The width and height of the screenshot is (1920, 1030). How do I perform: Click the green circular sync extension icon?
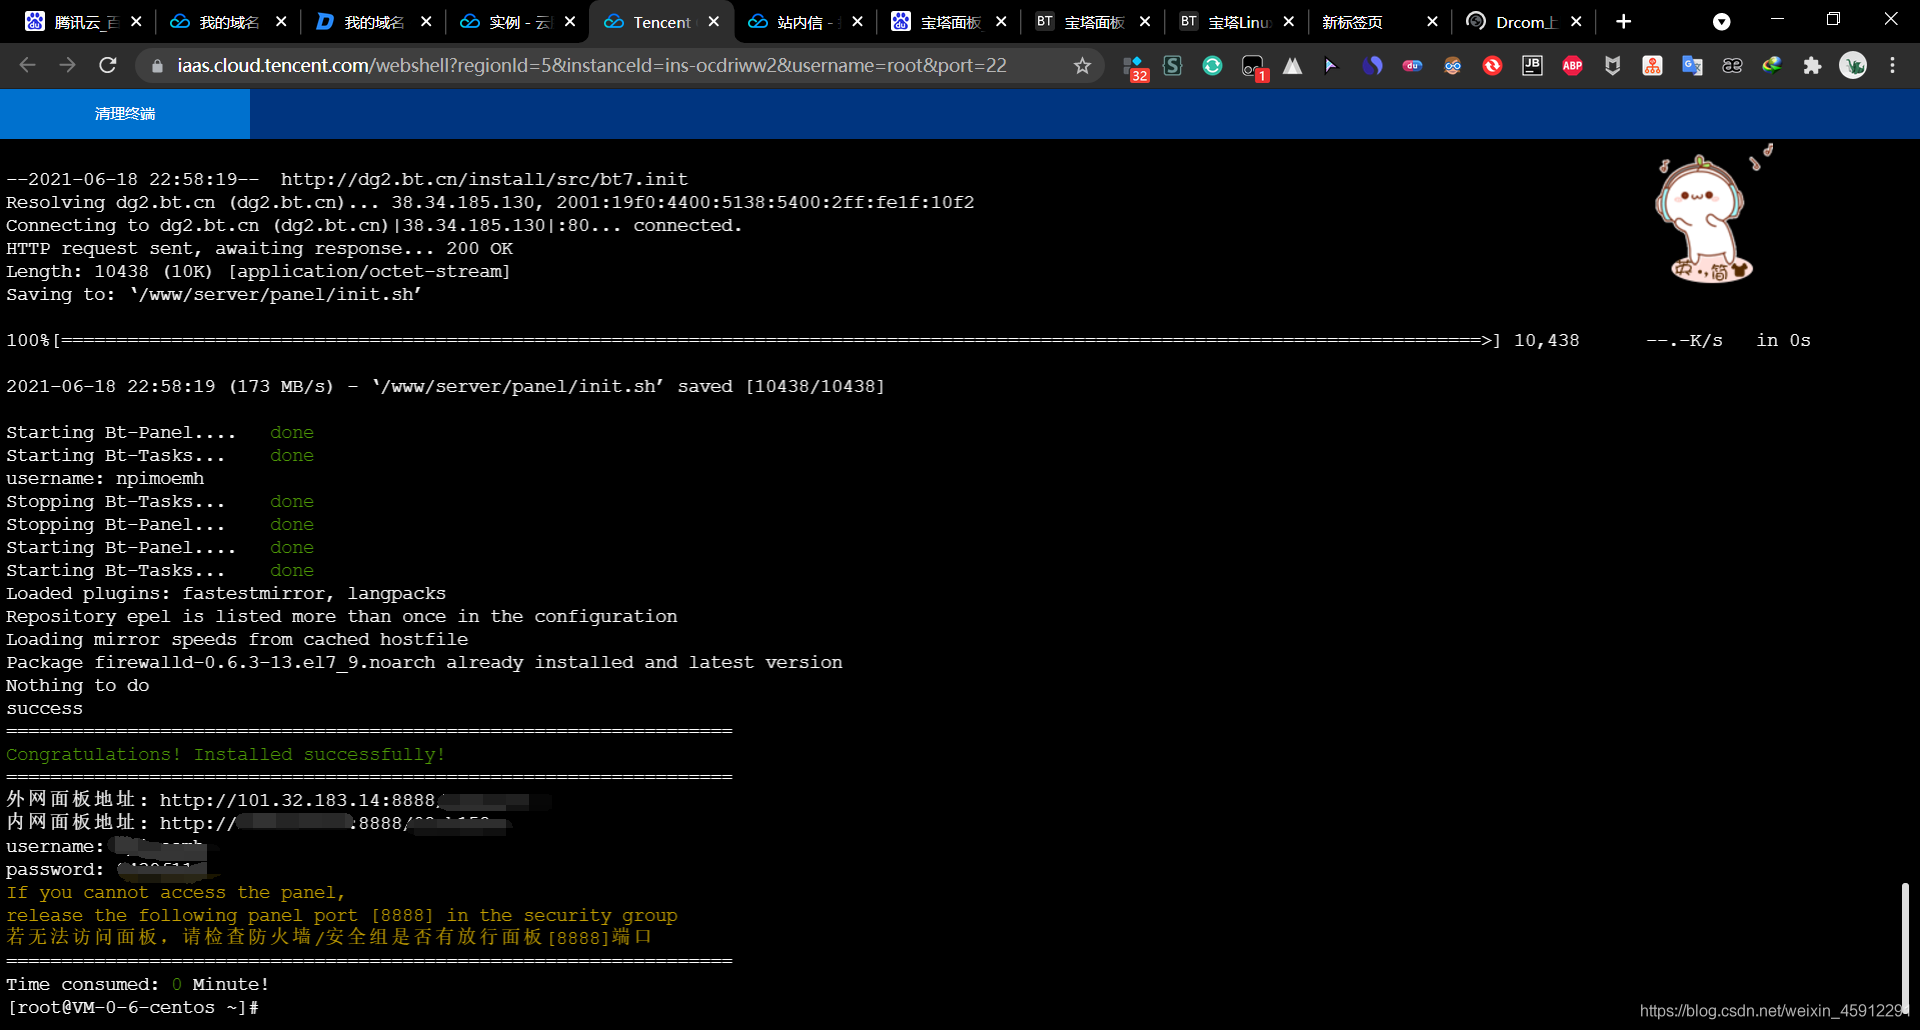click(1212, 66)
